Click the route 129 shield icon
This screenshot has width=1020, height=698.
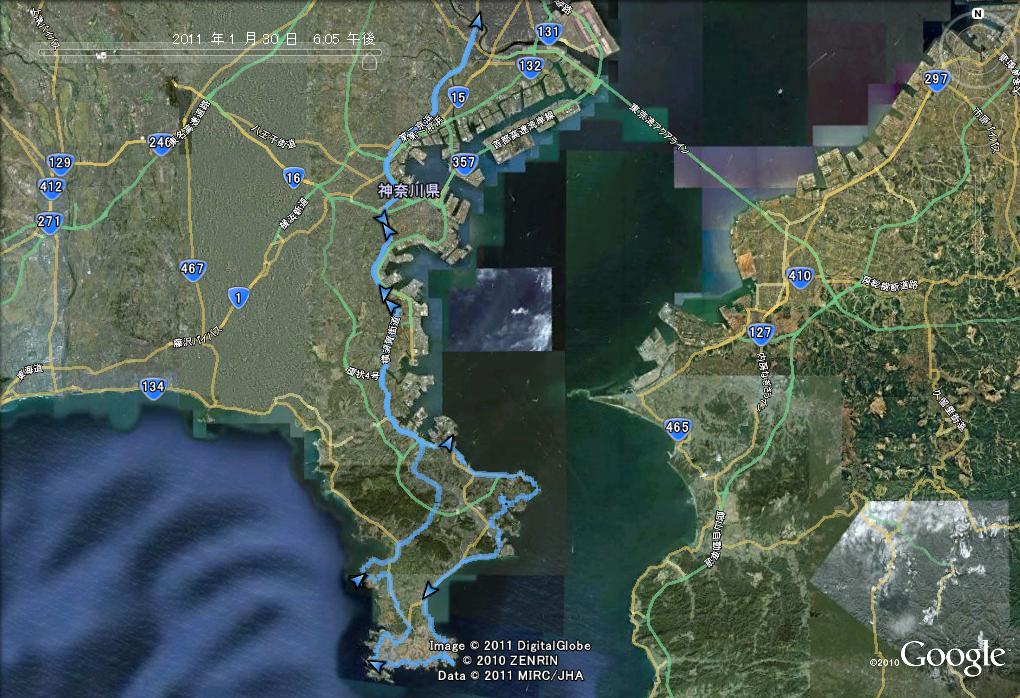point(60,163)
